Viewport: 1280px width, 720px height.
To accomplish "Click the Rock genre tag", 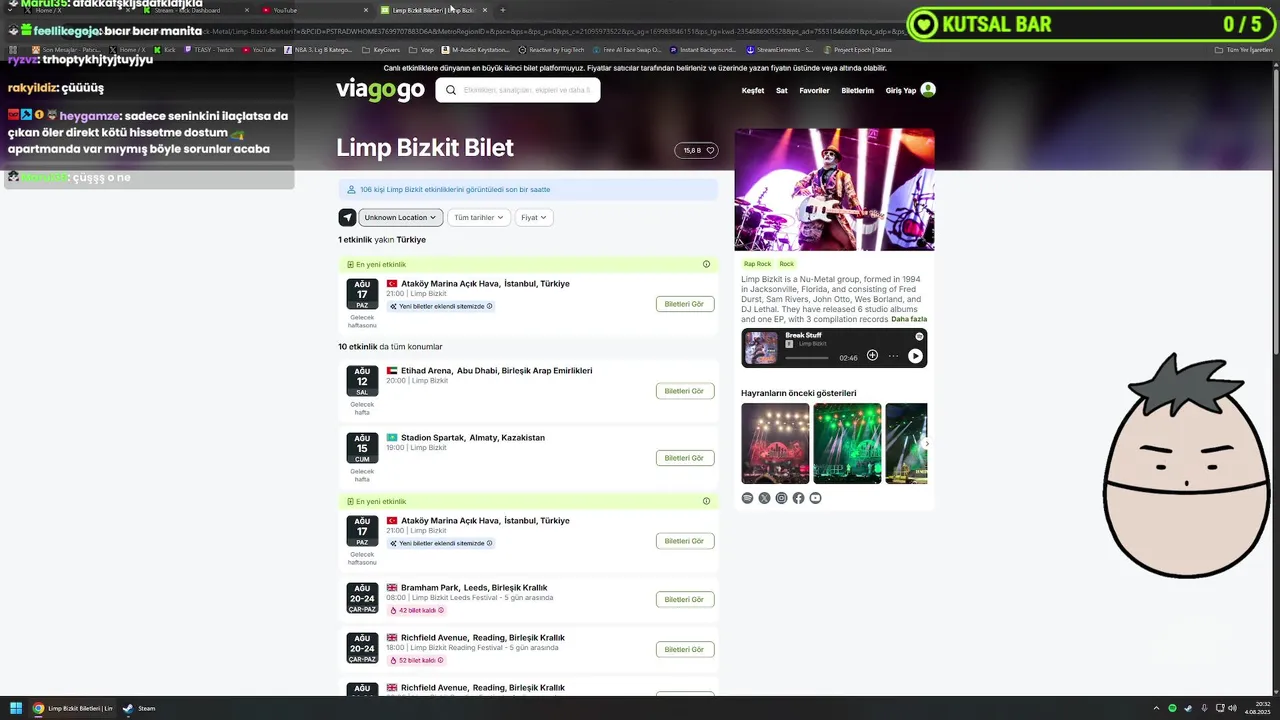I will 787,264.
